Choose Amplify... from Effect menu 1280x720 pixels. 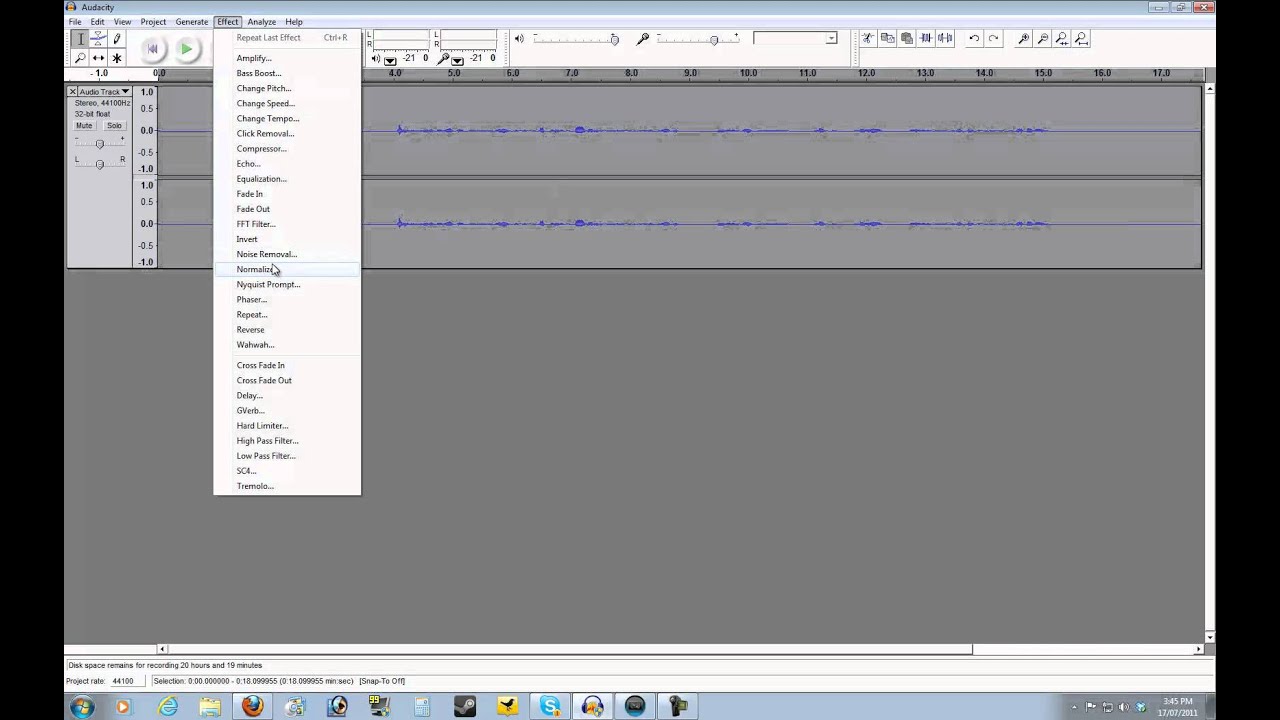(x=287, y=58)
